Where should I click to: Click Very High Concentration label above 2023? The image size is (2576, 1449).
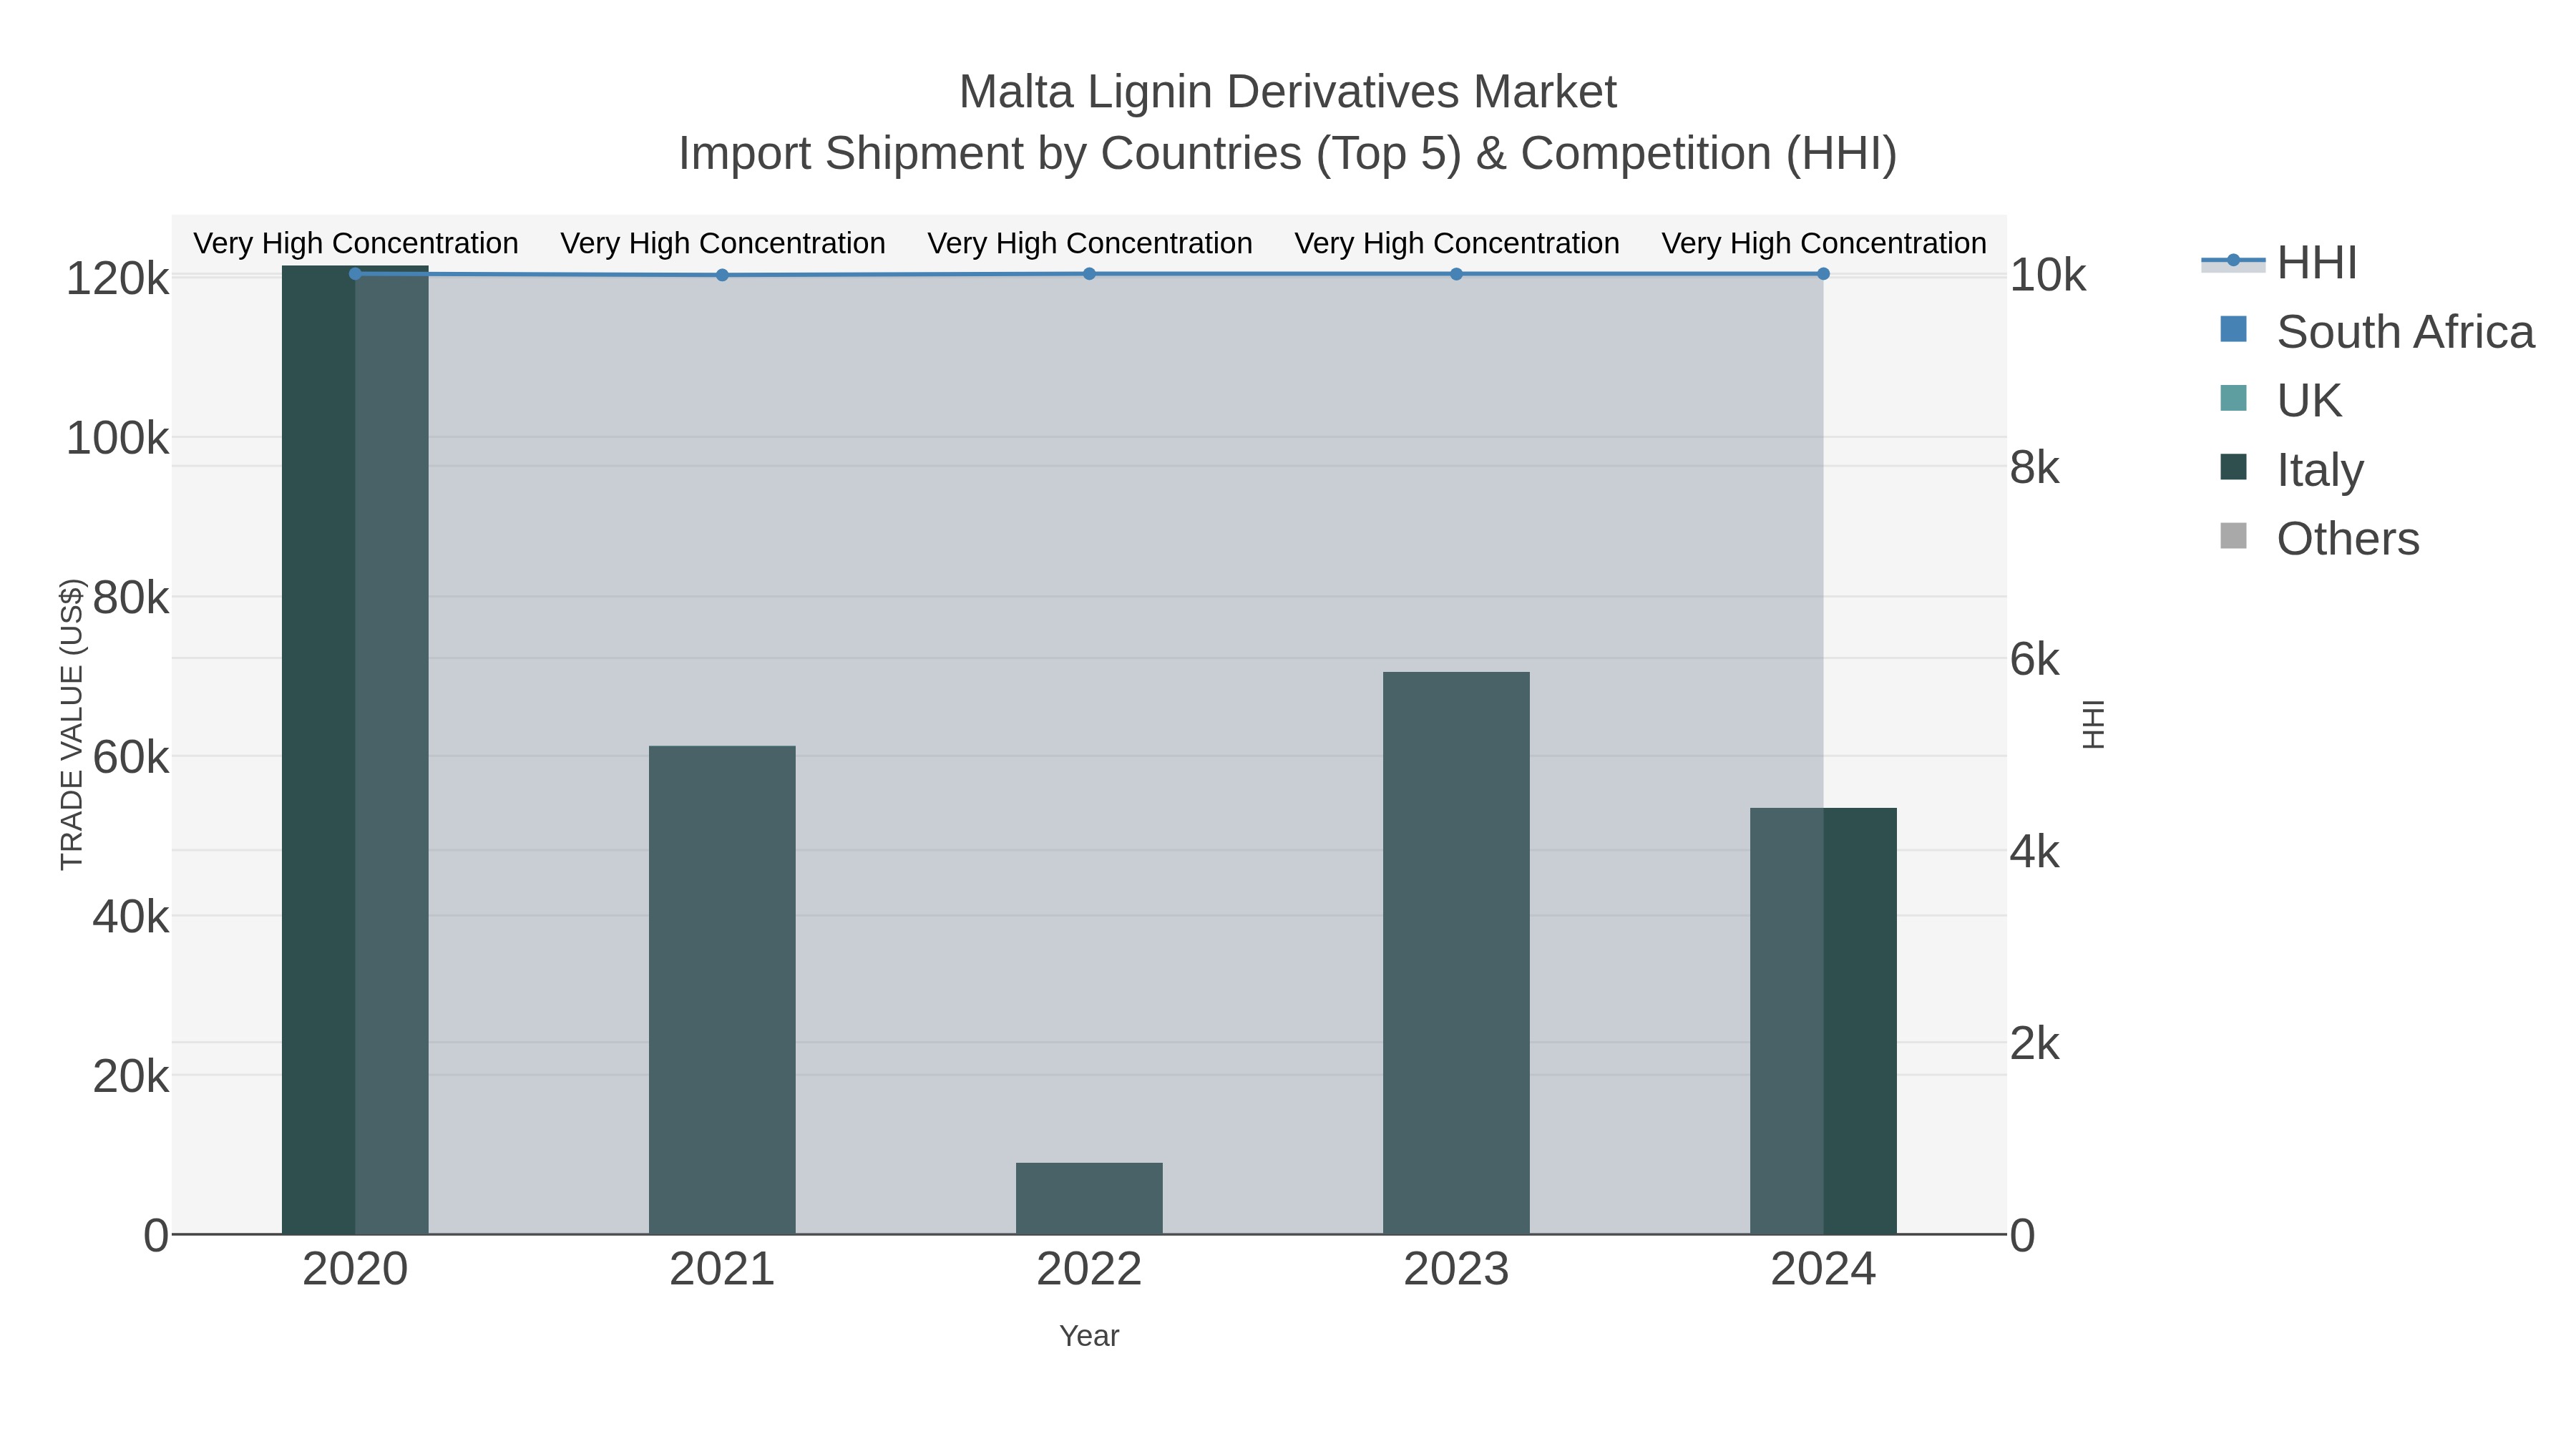coord(1456,243)
